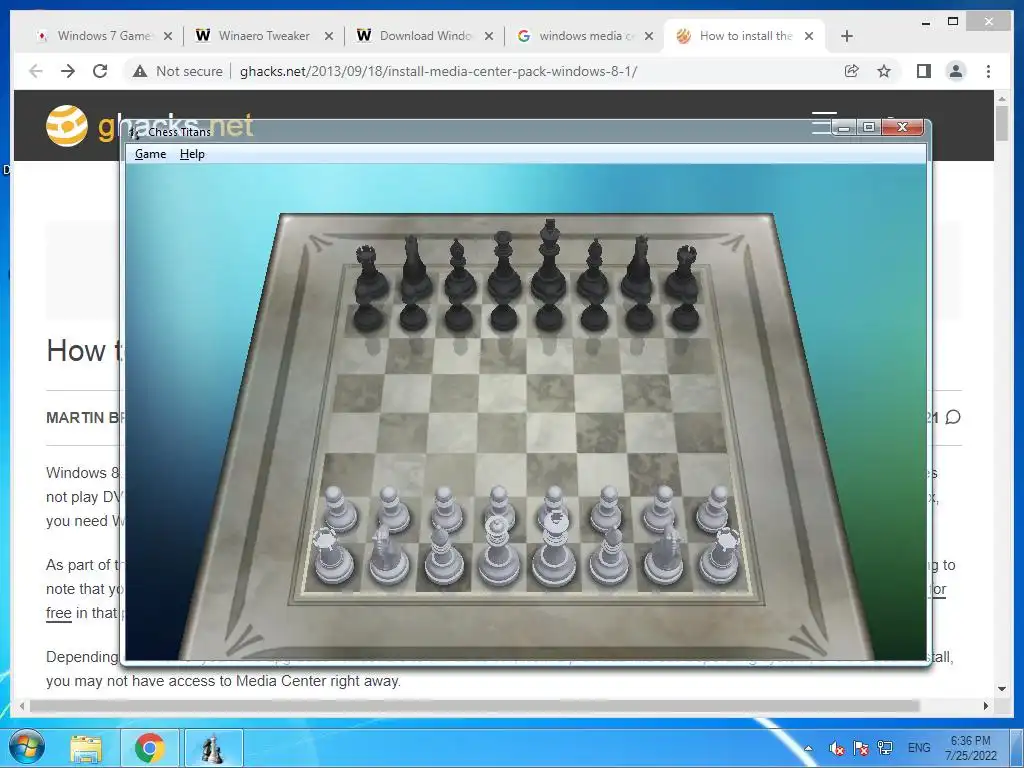The width and height of the screenshot is (1024, 768).
Task: Select the leftmost white rook
Action: (x=333, y=556)
